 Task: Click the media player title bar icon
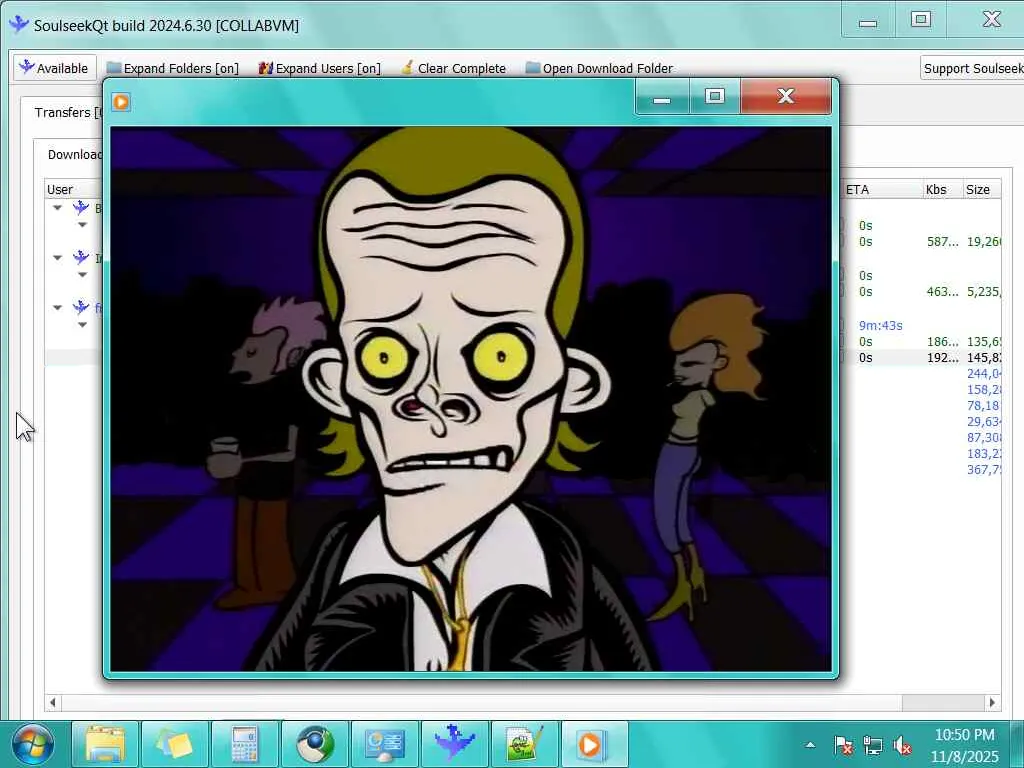coord(121,102)
